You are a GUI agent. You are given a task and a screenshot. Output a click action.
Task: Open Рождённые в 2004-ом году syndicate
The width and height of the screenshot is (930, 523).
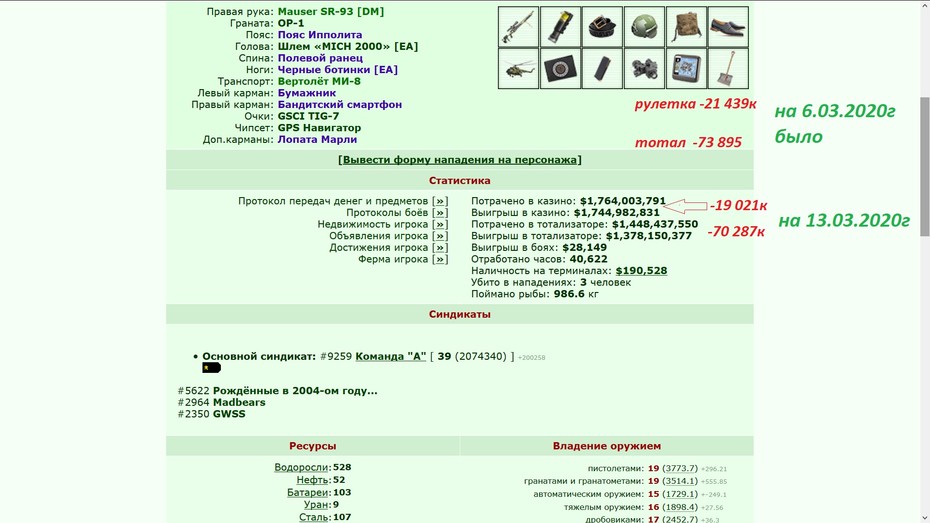(295, 391)
